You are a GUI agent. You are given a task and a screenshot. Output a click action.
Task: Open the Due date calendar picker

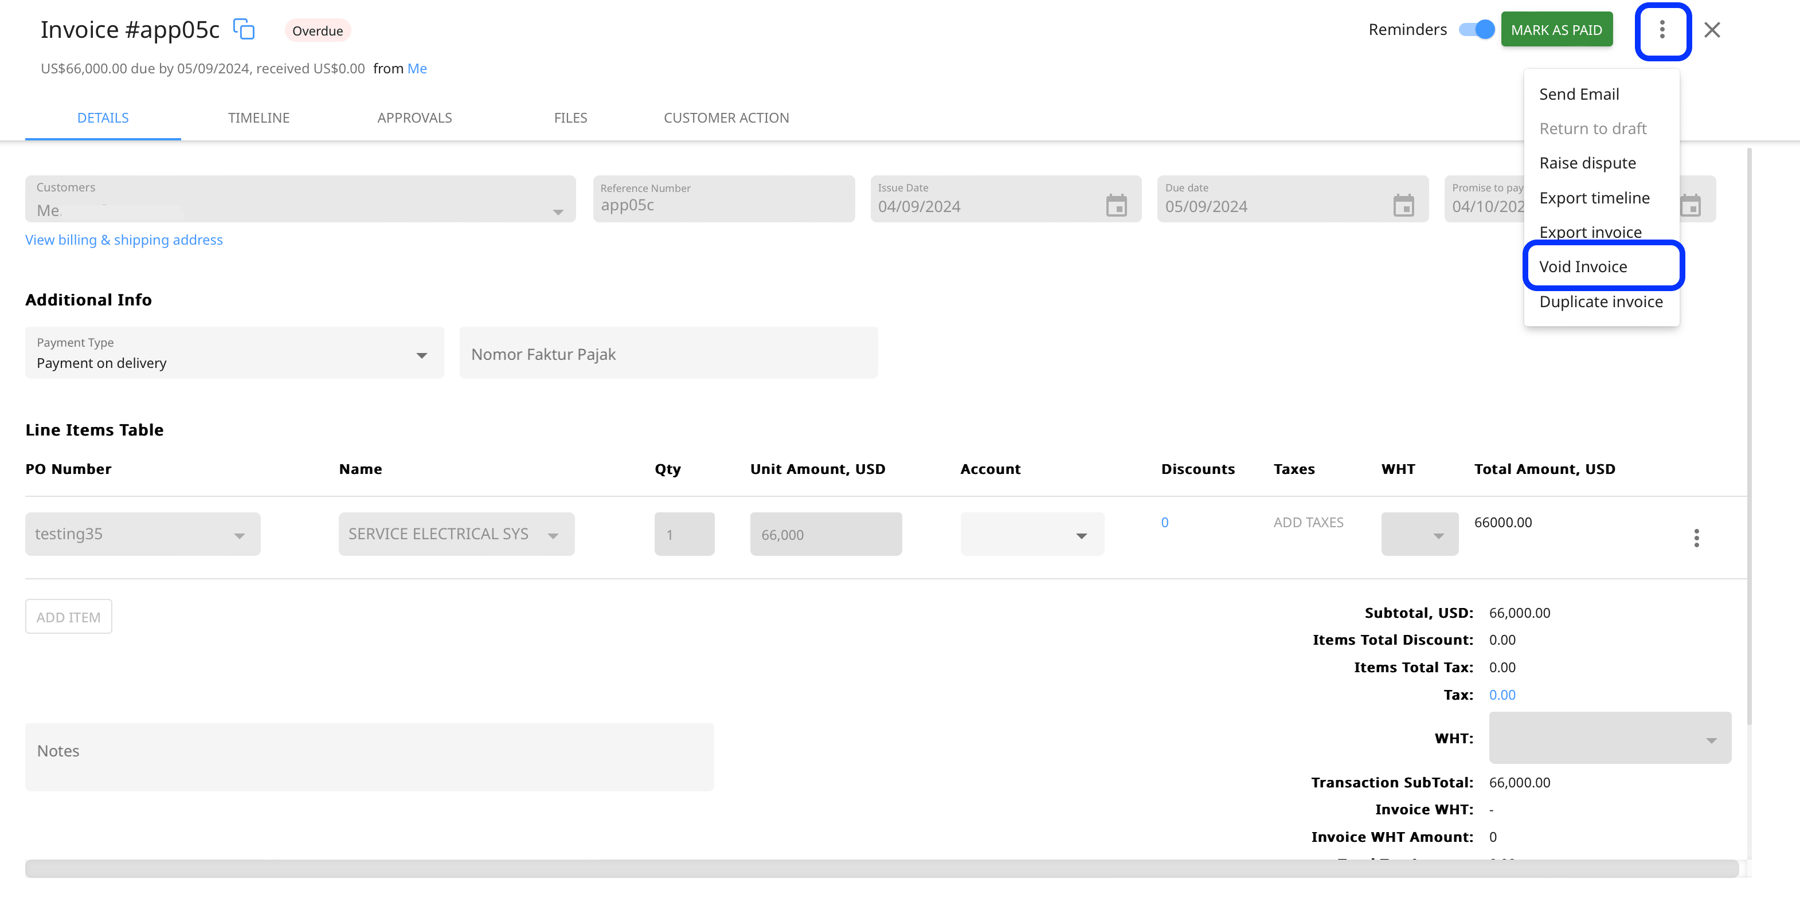point(1404,204)
